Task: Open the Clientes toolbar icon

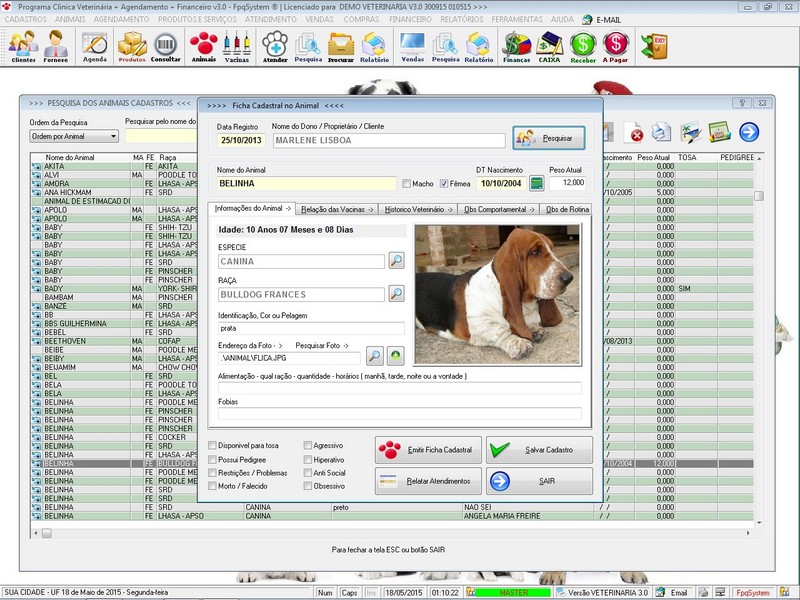Action: (x=23, y=45)
